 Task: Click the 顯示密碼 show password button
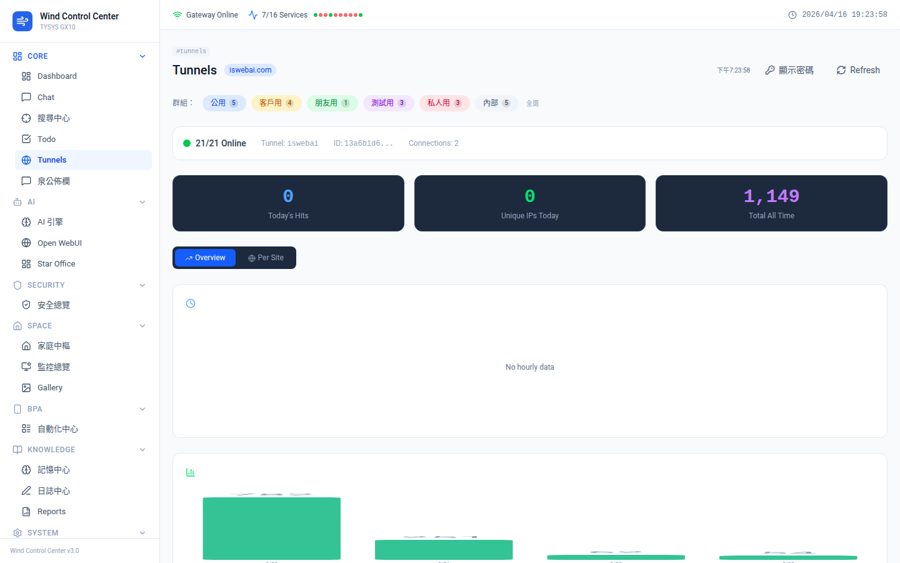(789, 70)
